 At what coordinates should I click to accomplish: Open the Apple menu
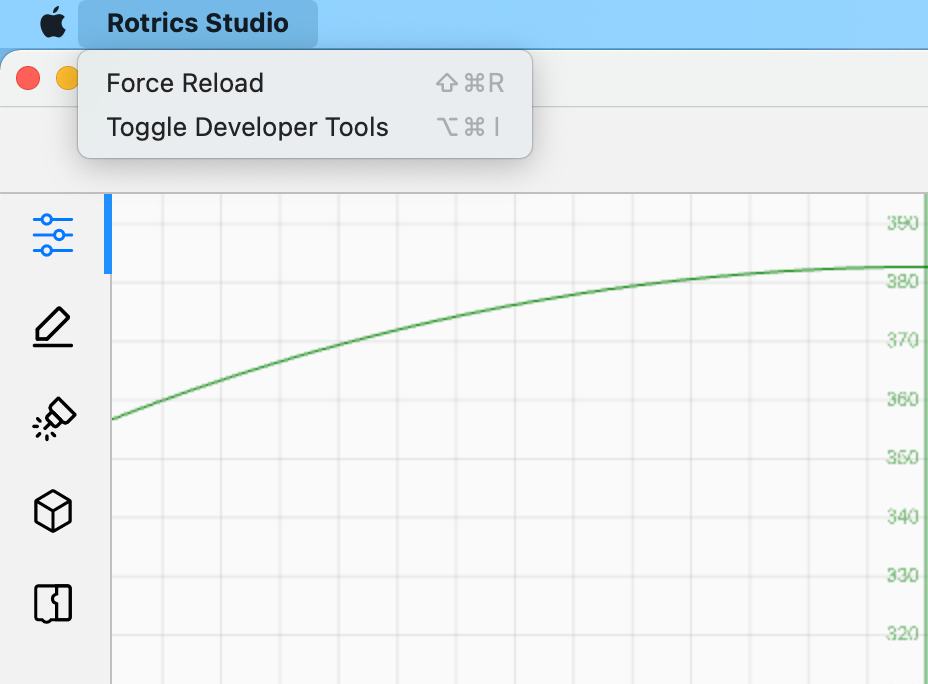click(53, 23)
